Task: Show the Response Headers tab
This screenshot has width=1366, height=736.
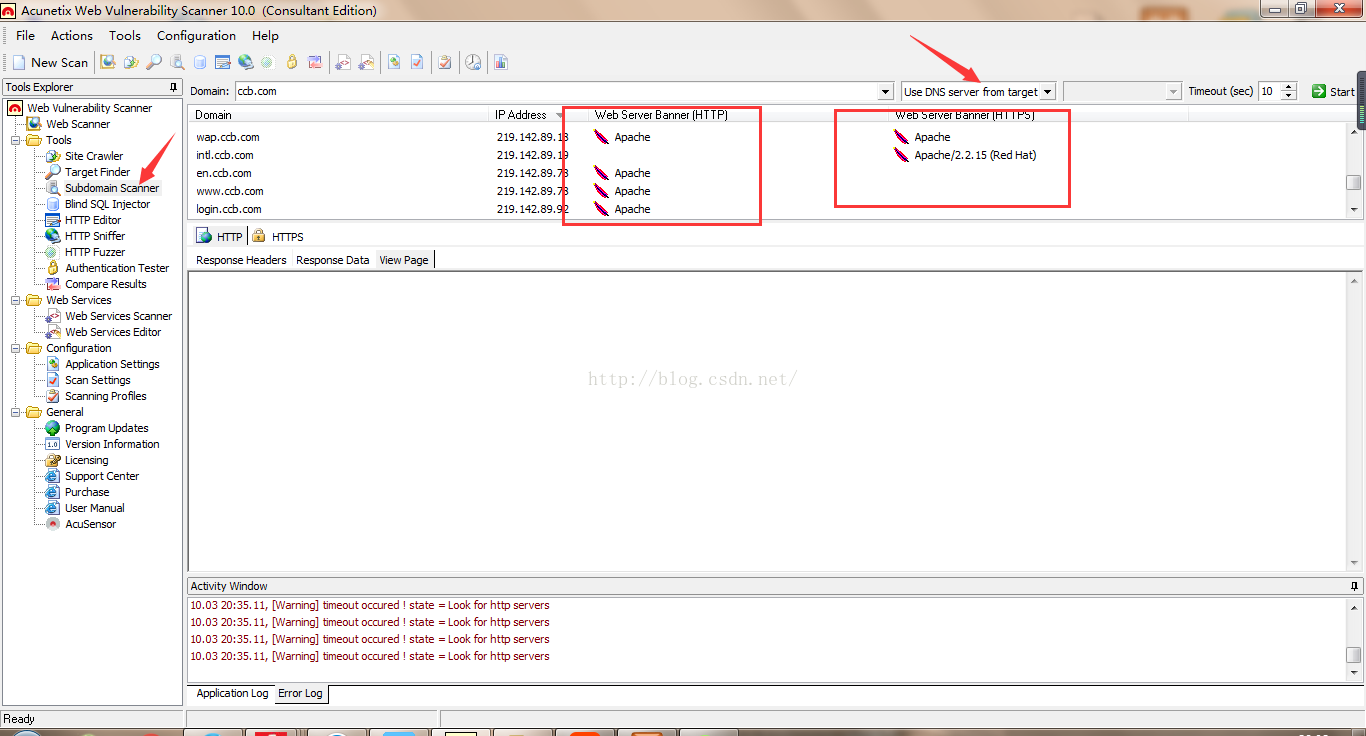Action: (x=241, y=260)
